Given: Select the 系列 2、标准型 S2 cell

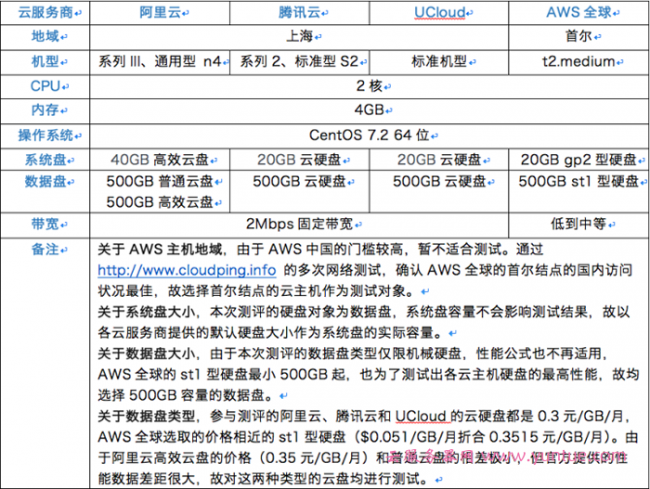Looking at the screenshot, I should click(x=299, y=60).
